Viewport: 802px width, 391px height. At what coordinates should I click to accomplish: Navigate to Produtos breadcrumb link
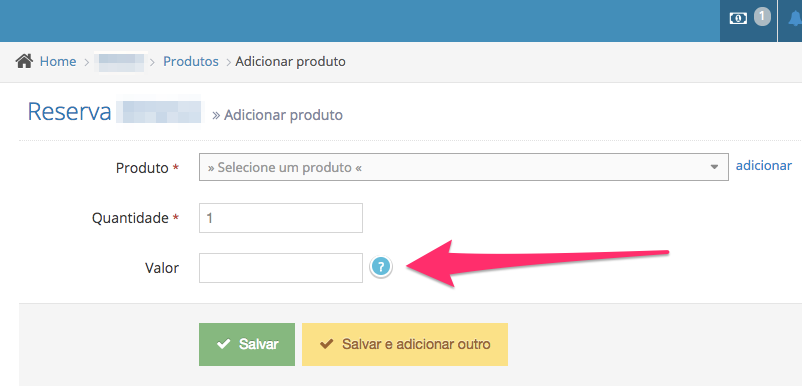(191, 62)
